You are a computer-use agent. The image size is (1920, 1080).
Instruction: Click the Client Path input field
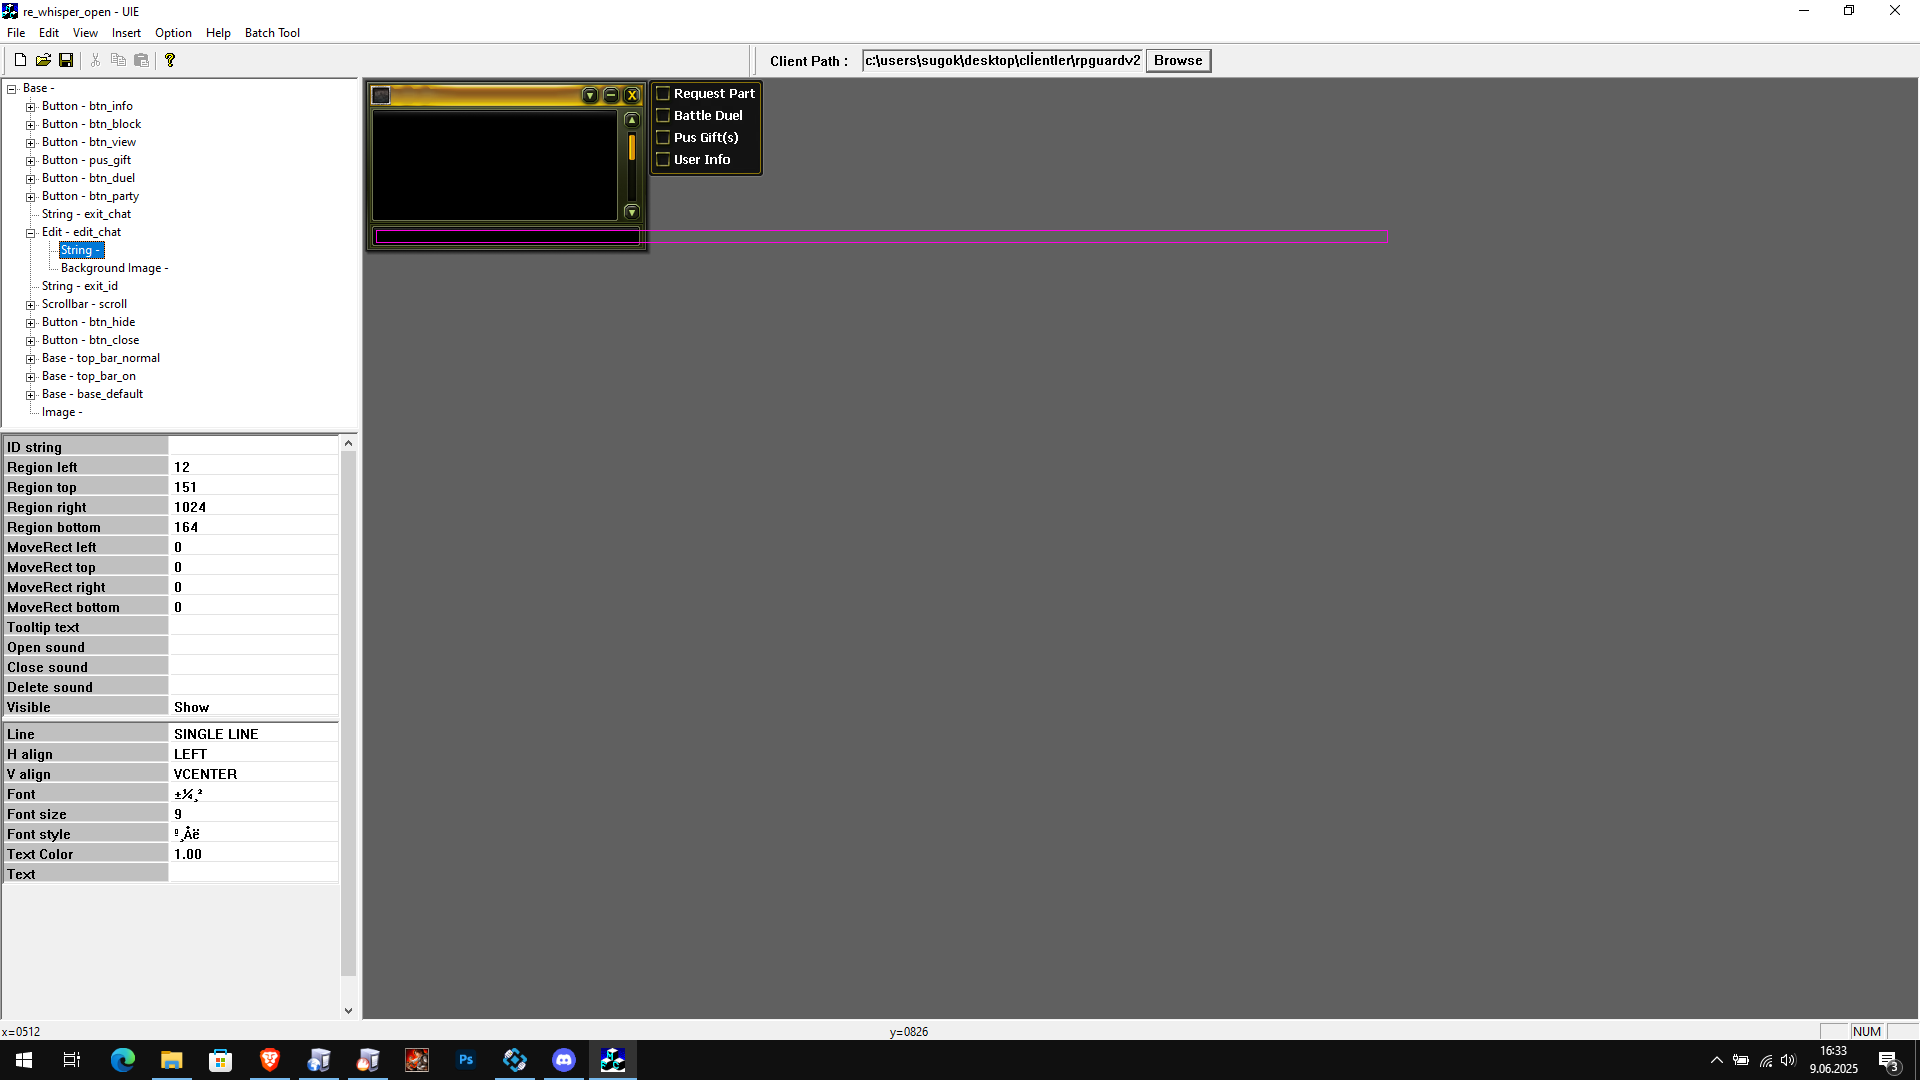pyautogui.click(x=1003, y=60)
